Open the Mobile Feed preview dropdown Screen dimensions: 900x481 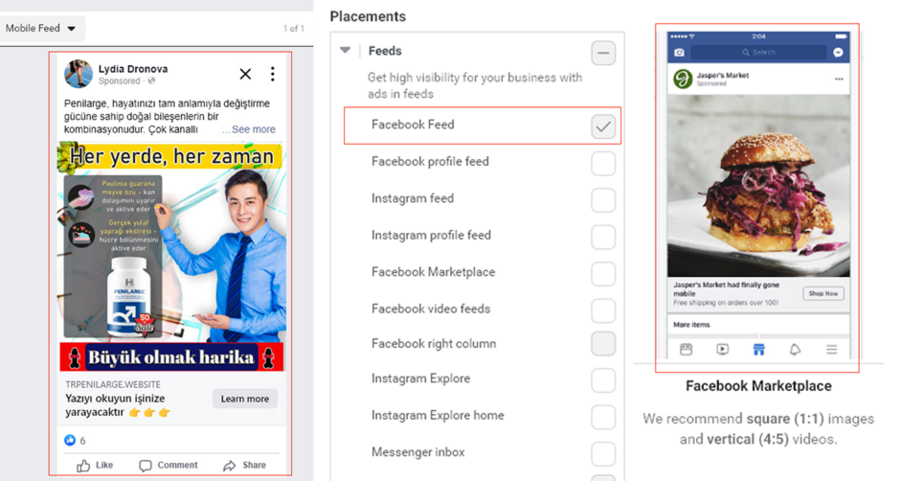pos(41,28)
